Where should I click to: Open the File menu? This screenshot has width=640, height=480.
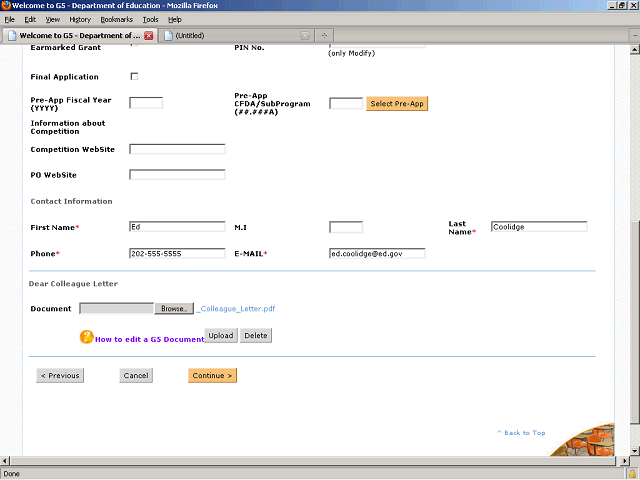9,19
